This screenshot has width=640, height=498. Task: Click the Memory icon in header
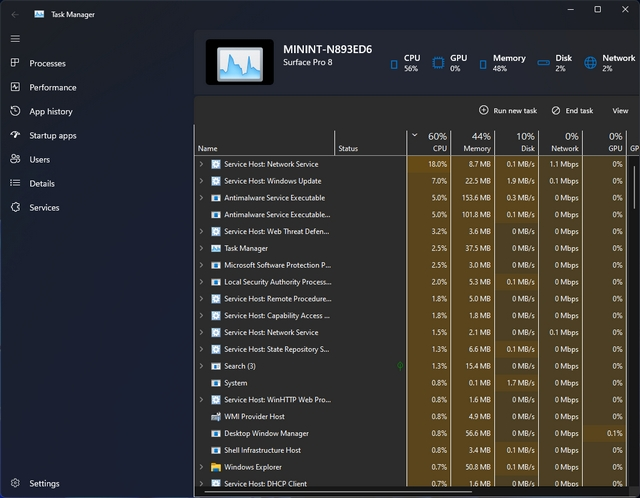(483, 64)
